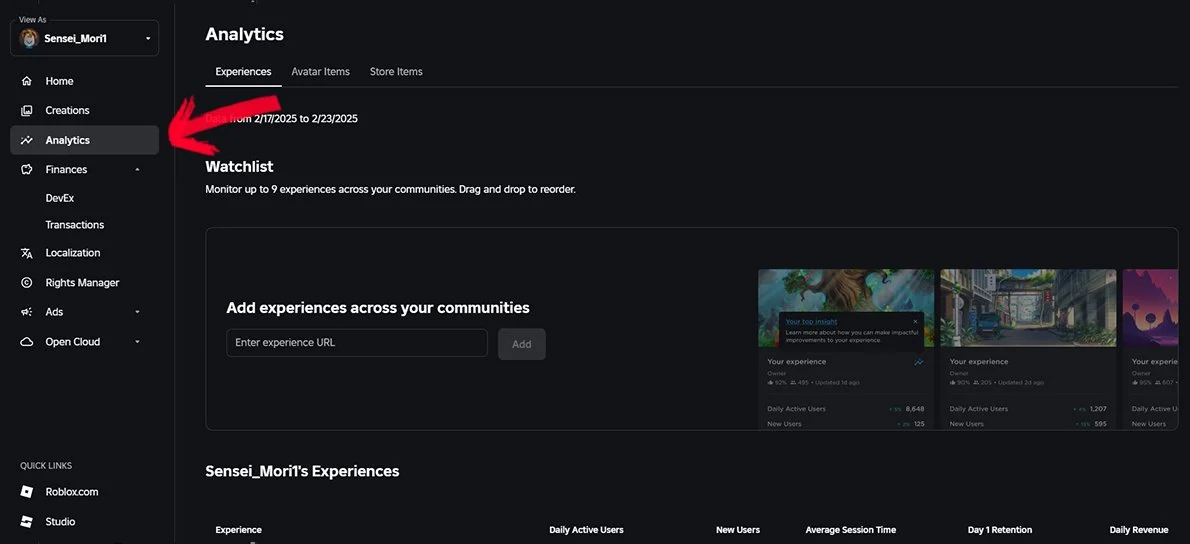Image resolution: width=1190 pixels, height=544 pixels.
Task: Switch to the Store Items tab
Action: pos(396,72)
